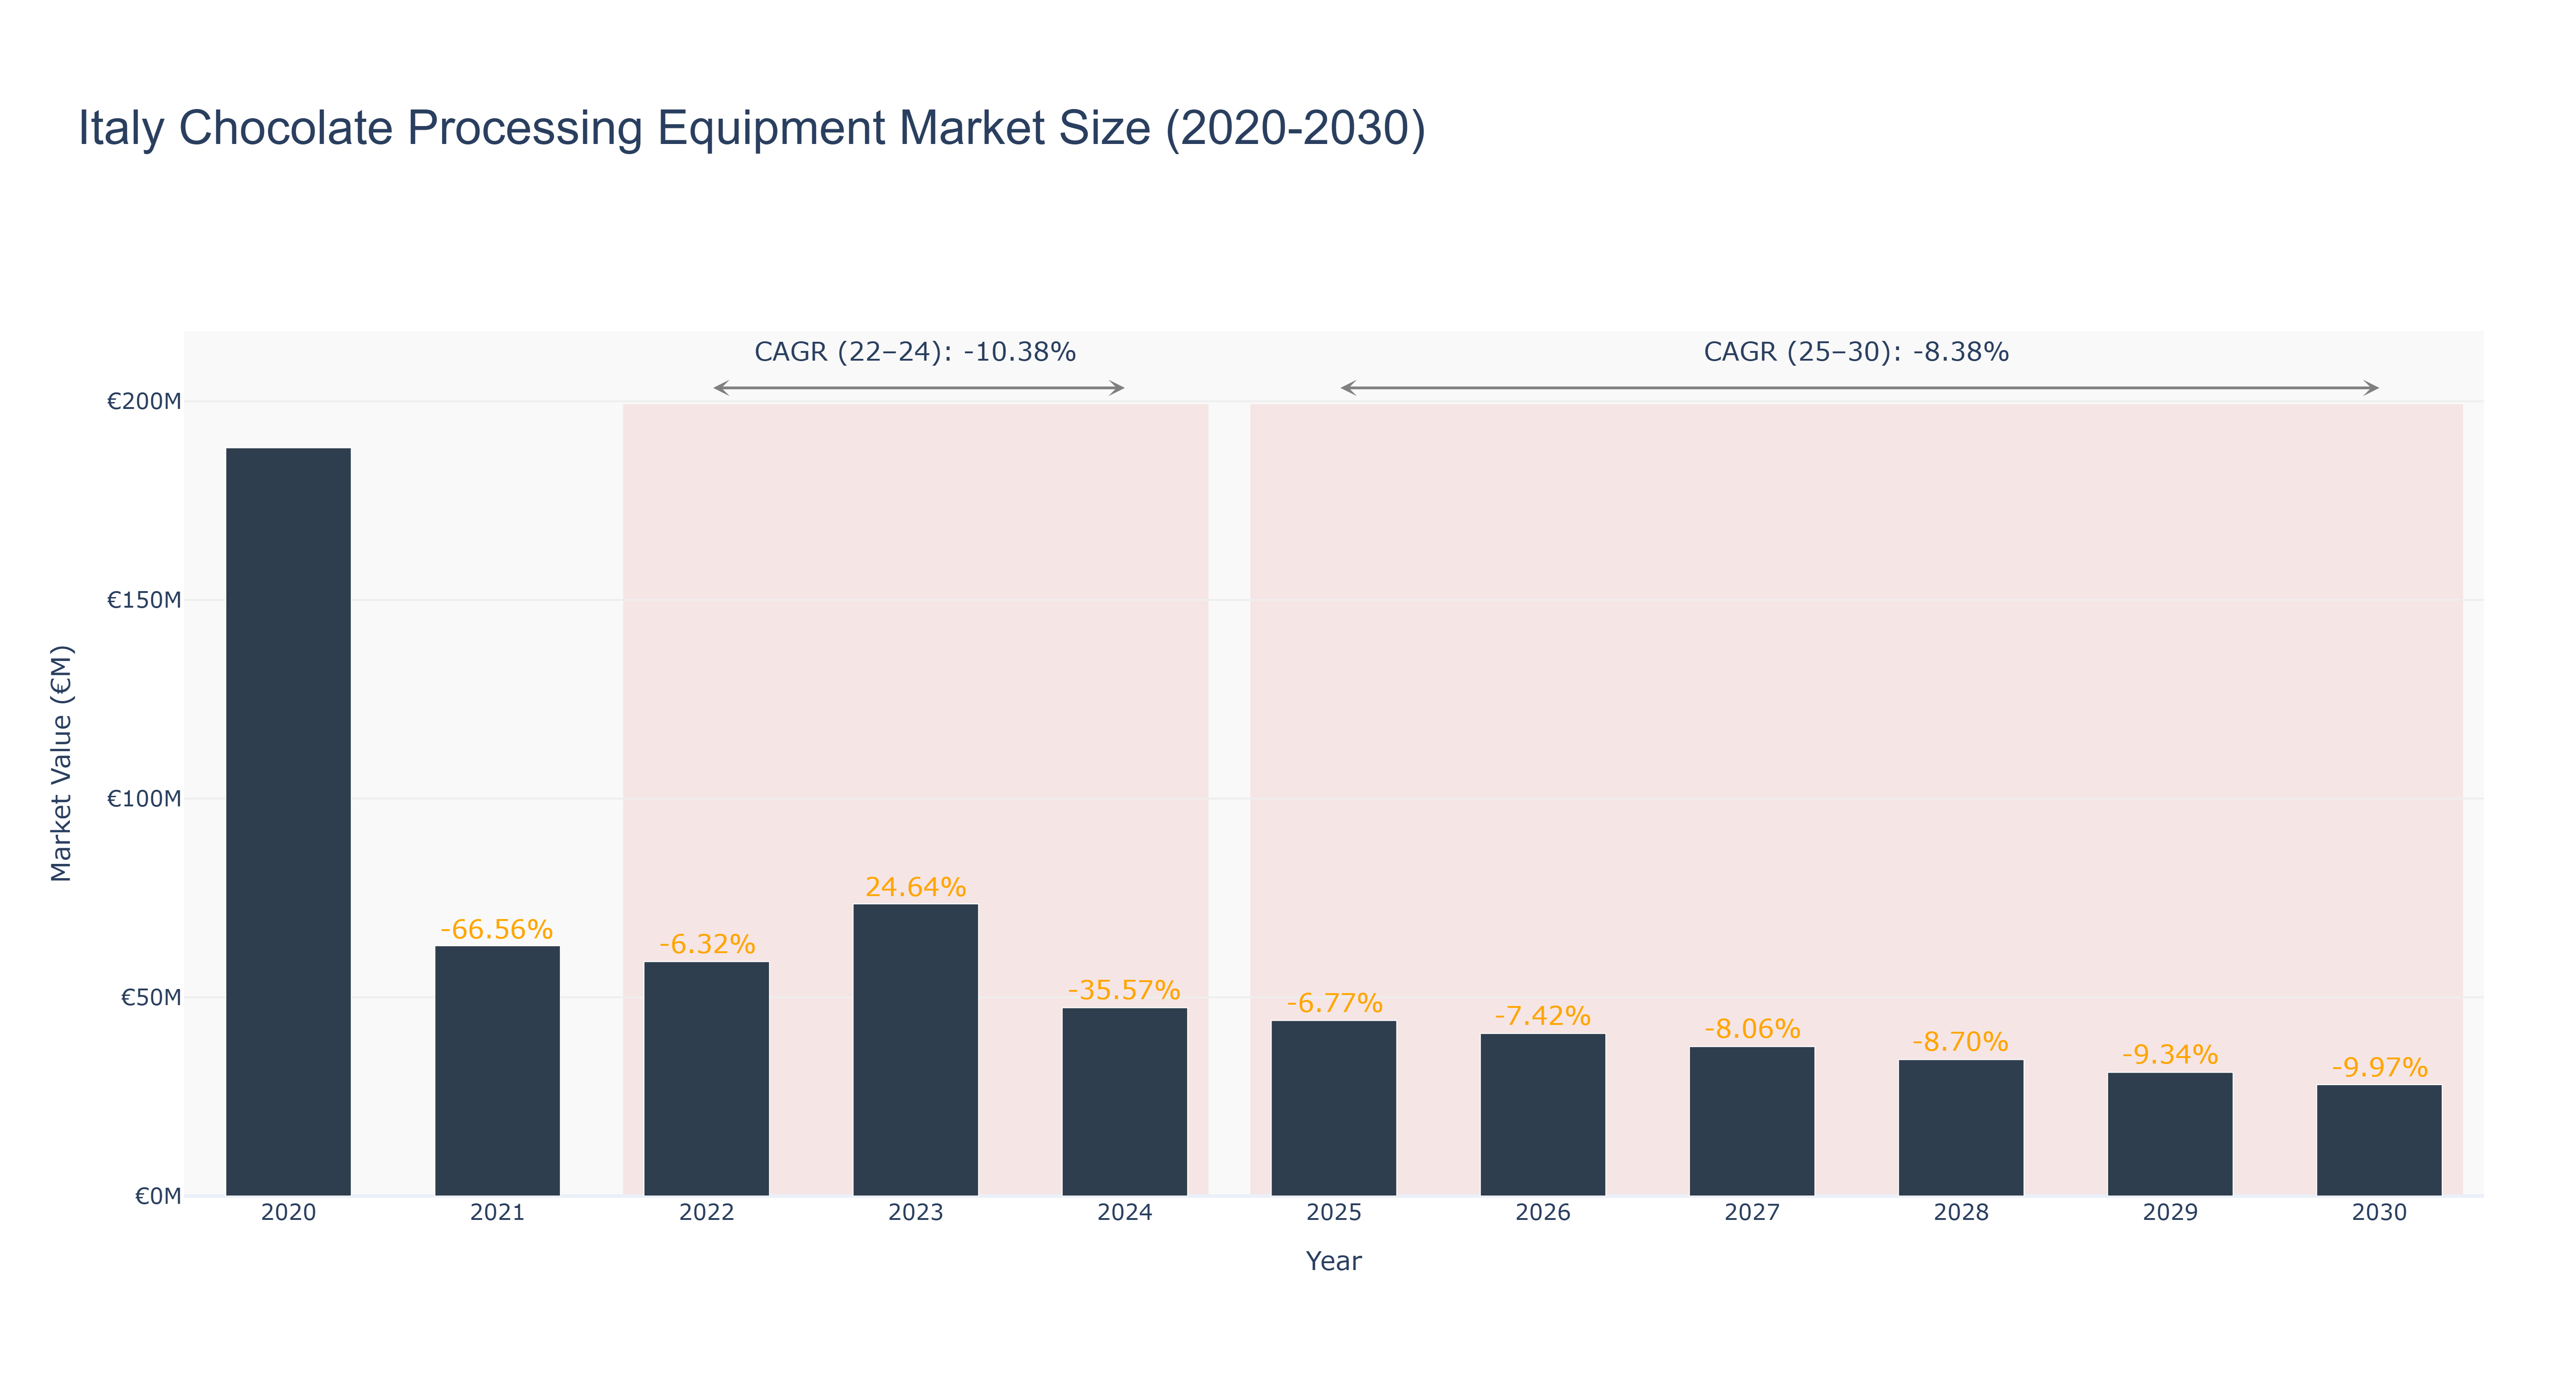Image resolution: width=2576 pixels, height=1380 pixels.
Task: Click the -35.57% growth label
Action: pos(1124,990)
